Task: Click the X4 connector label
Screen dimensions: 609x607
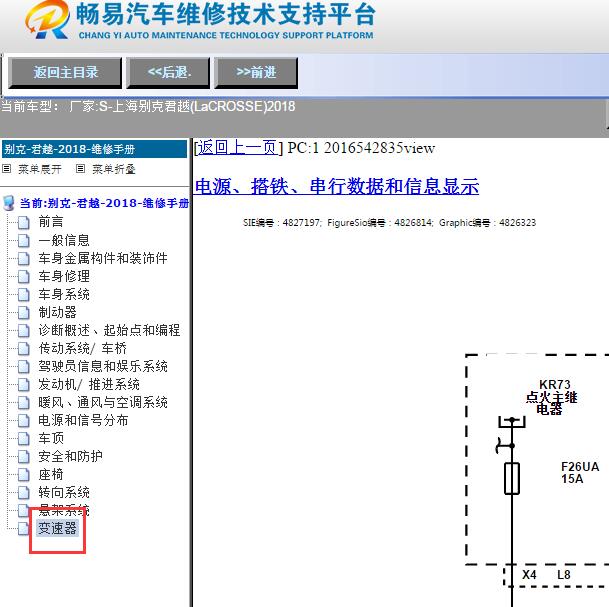Action: (x=529, y=575)
